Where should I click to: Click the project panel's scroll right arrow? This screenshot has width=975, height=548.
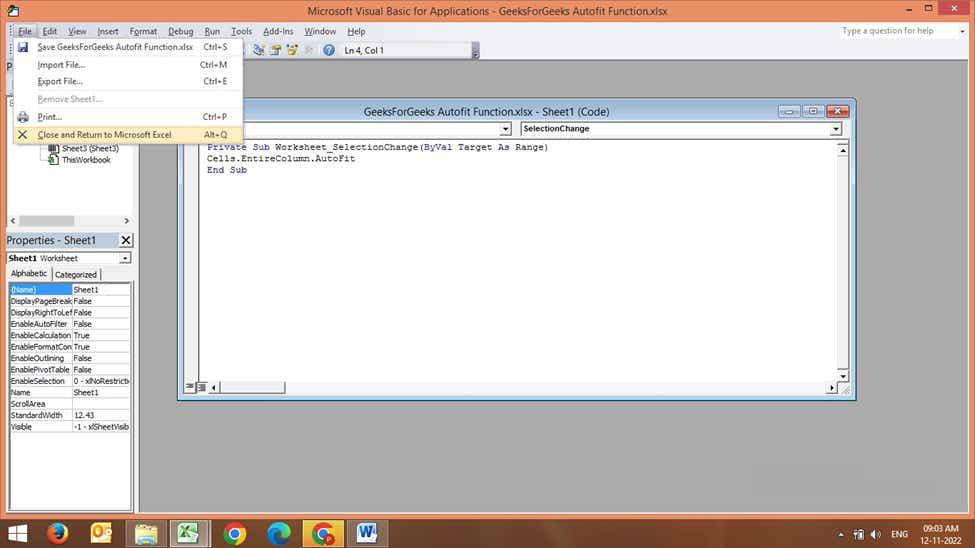click(x=127, y=221)
